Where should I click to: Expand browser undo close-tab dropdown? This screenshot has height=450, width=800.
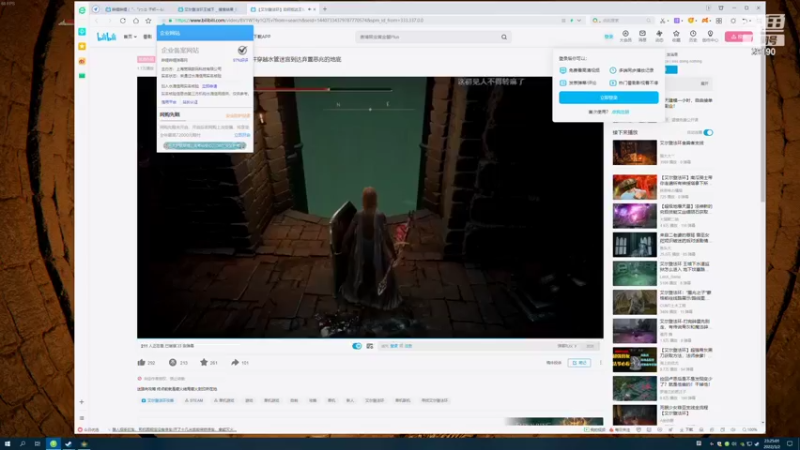(751, 20)
